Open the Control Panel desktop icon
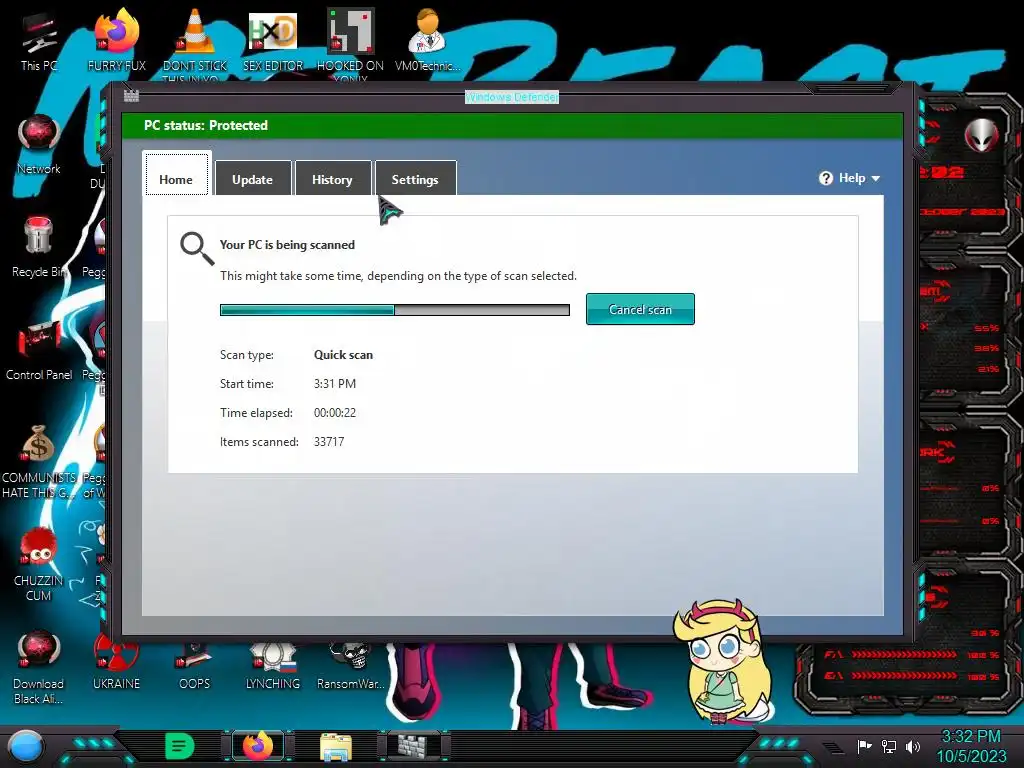This screenshot has width=1024, height=768. point(39,350)
